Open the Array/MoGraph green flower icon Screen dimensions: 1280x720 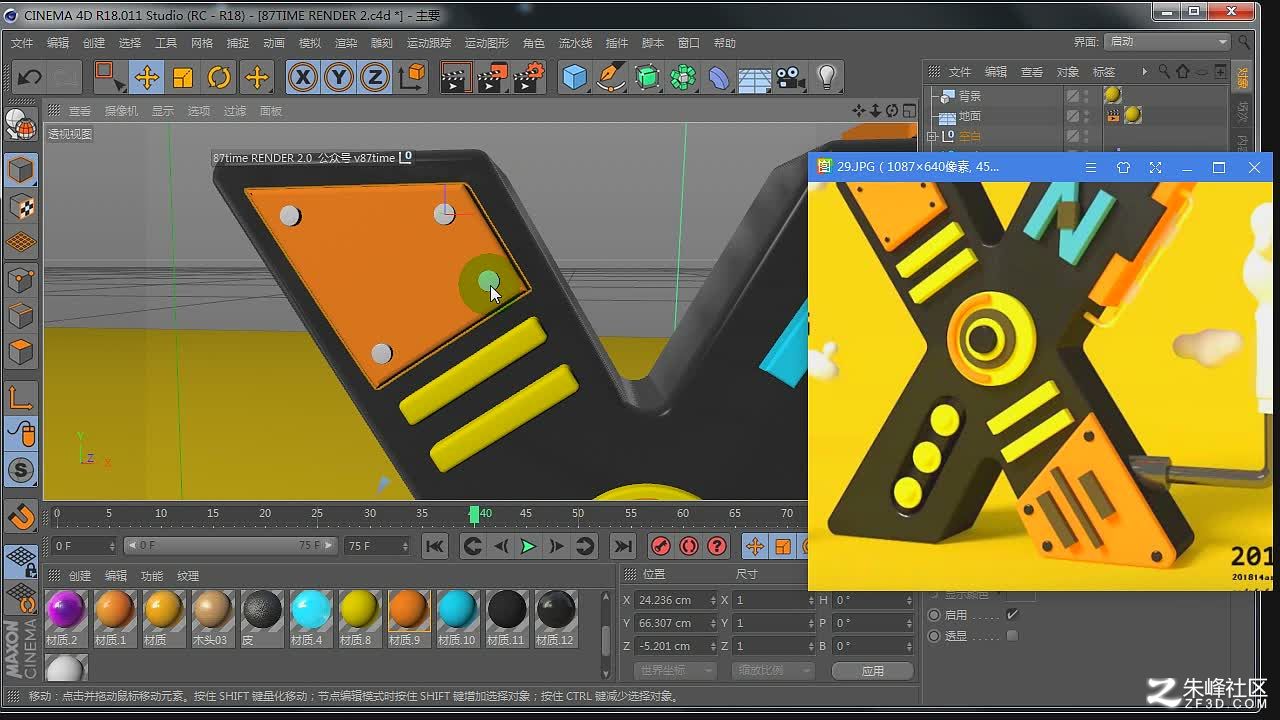(683, 77)
